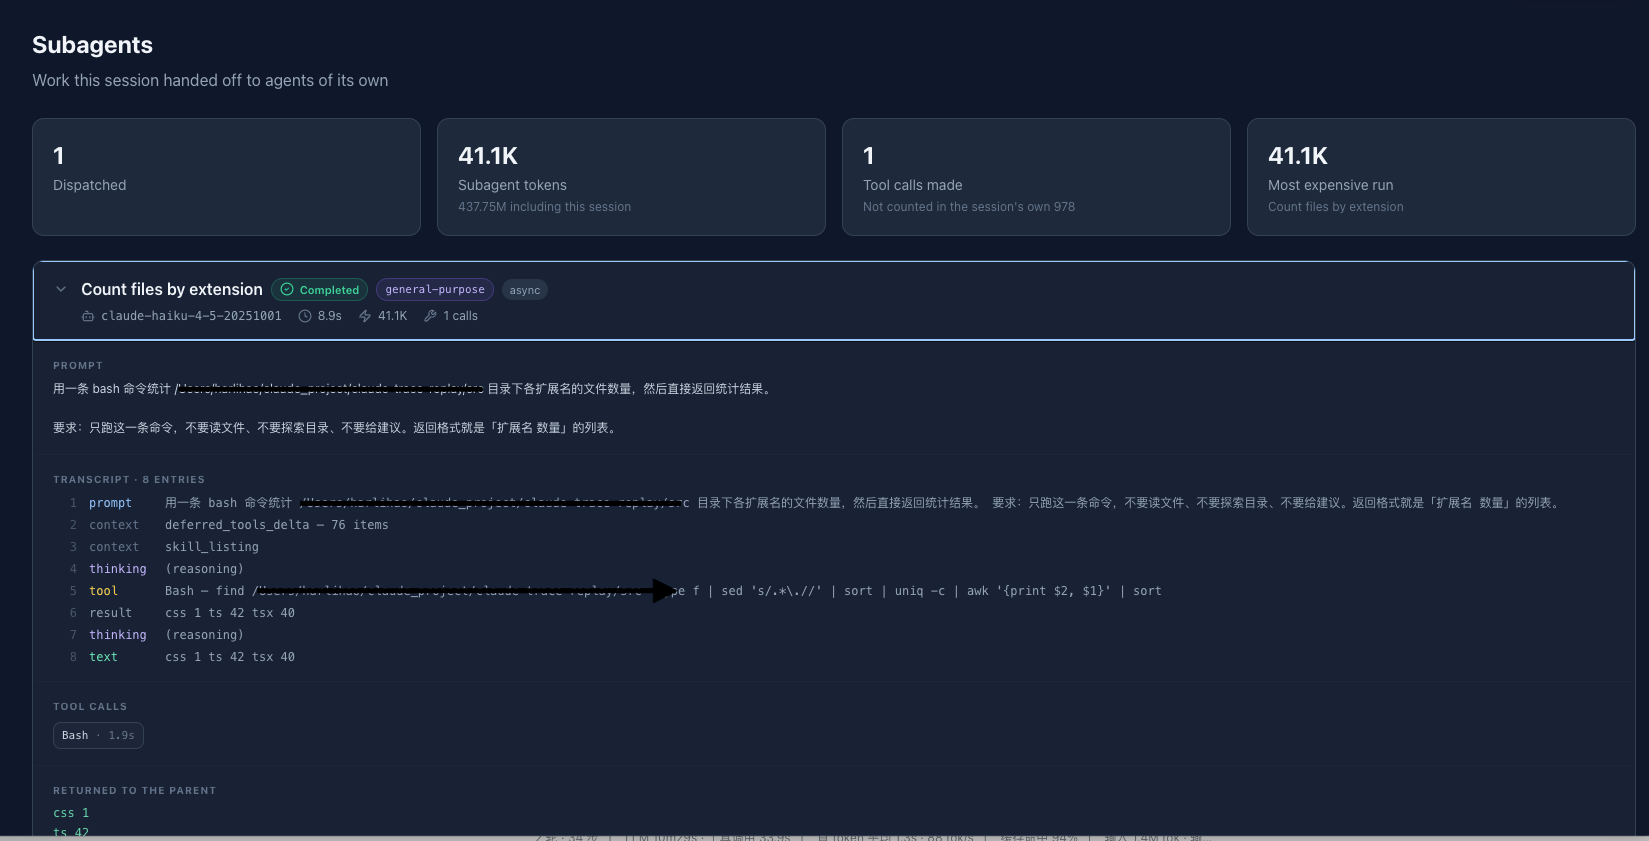Click the general-purpose agent type badge
Image resolution: width=1649 pixels, height=841 pixels.
[435, 290]
